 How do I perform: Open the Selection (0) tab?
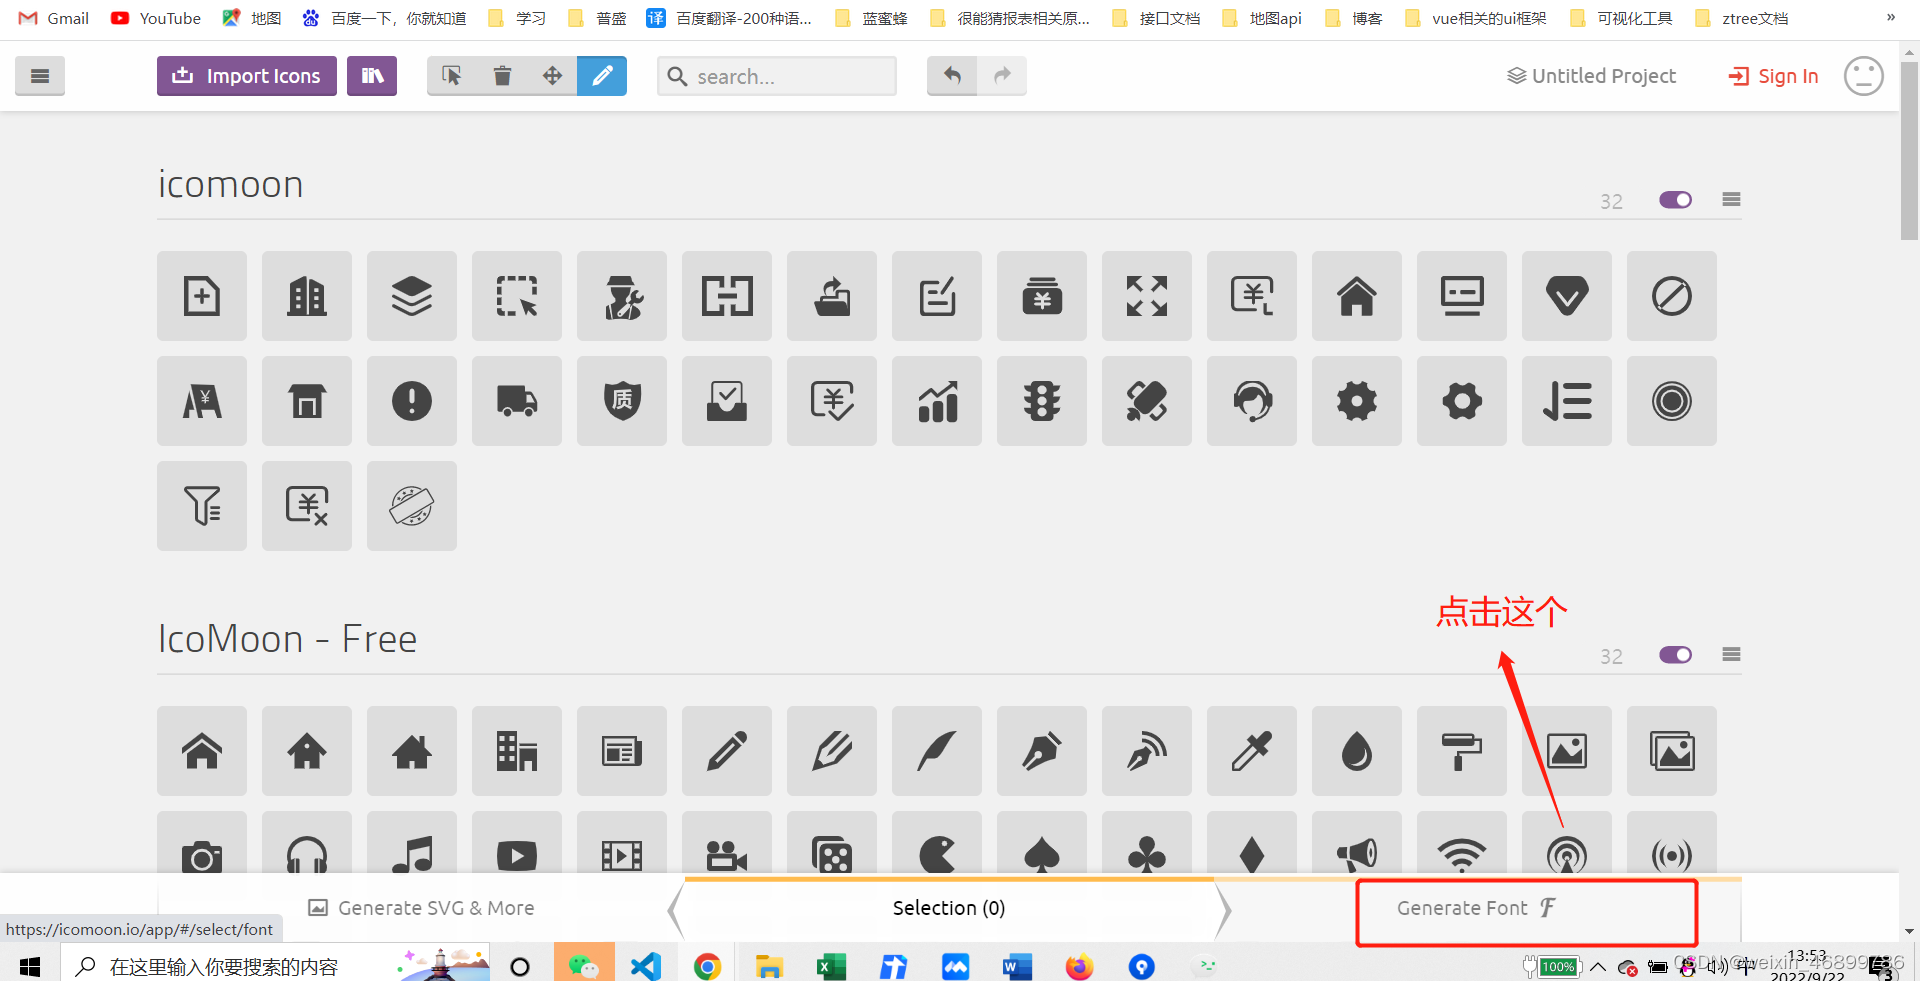[949, 908]
